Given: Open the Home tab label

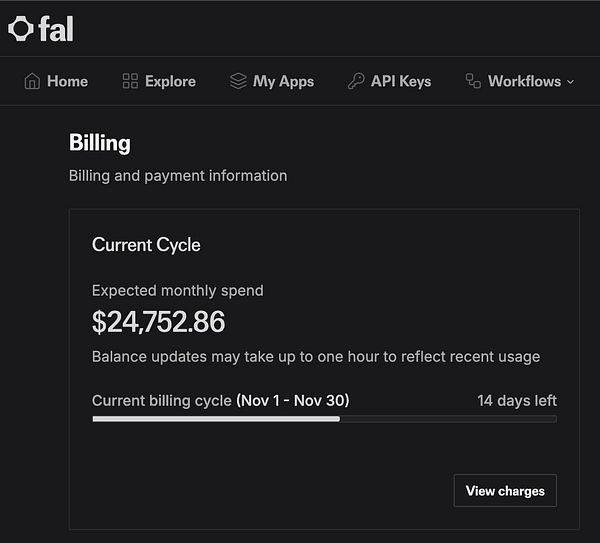Looking at the screenshot, I should pyautogui.click(x=67, y=81).
